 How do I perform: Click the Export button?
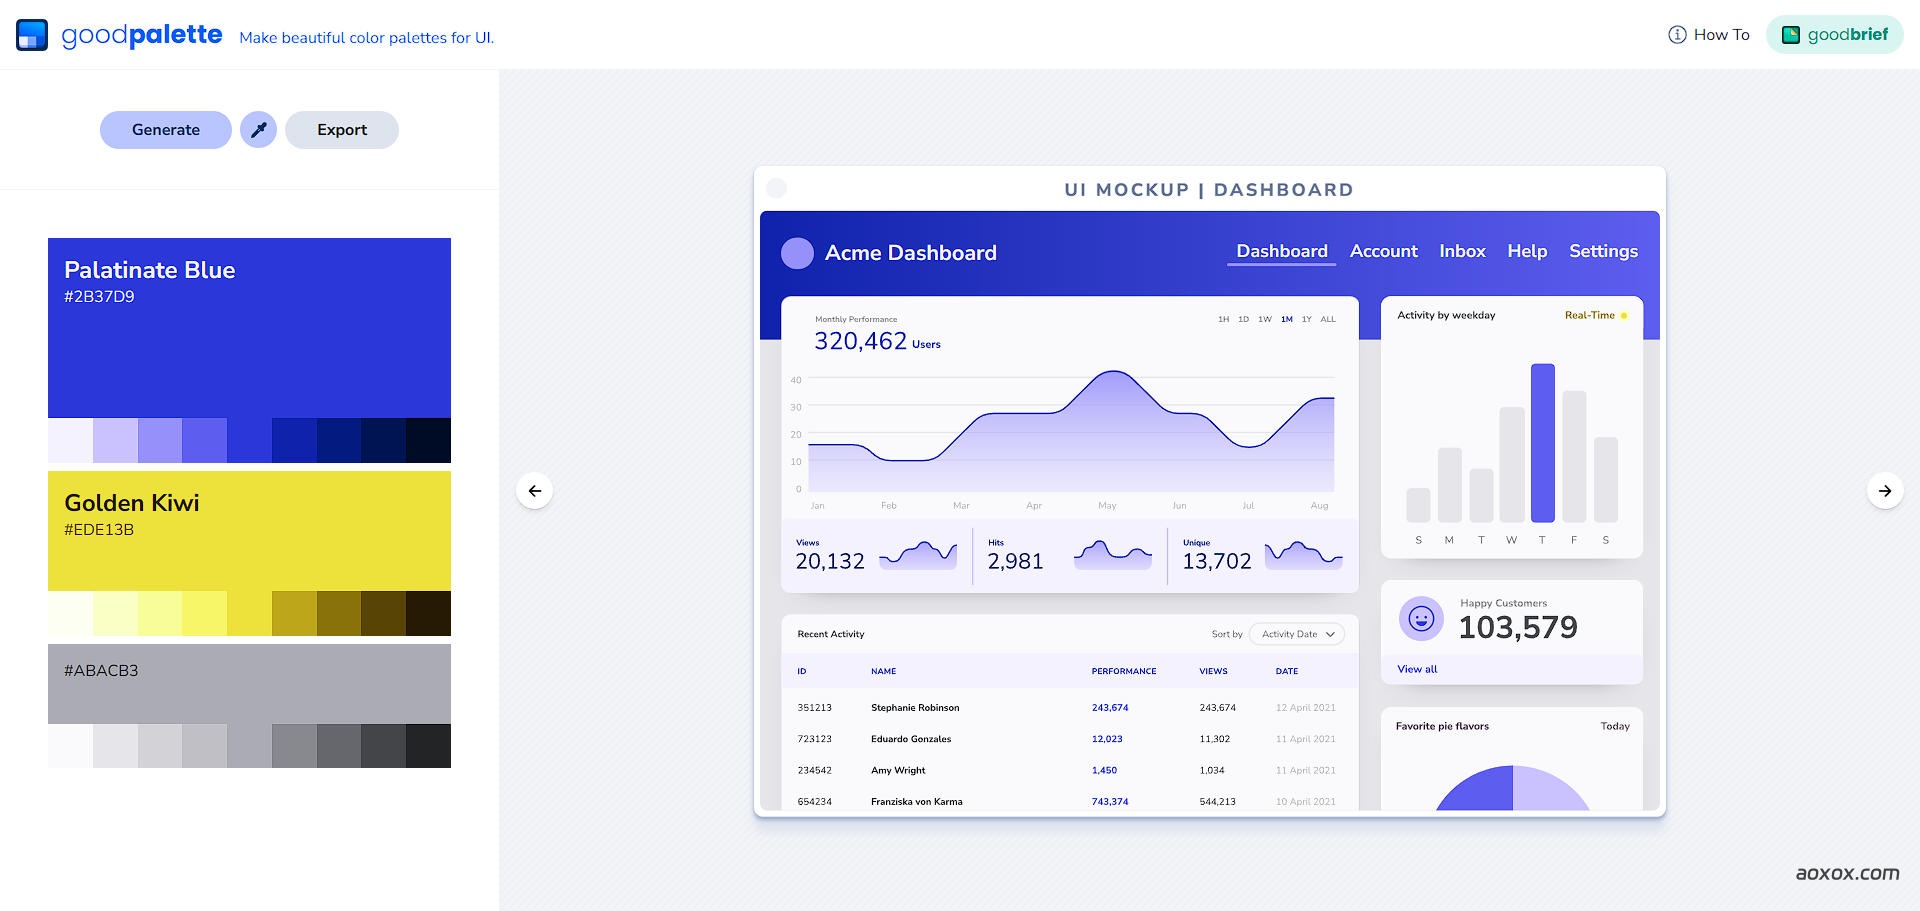click(x=342, y=130)
